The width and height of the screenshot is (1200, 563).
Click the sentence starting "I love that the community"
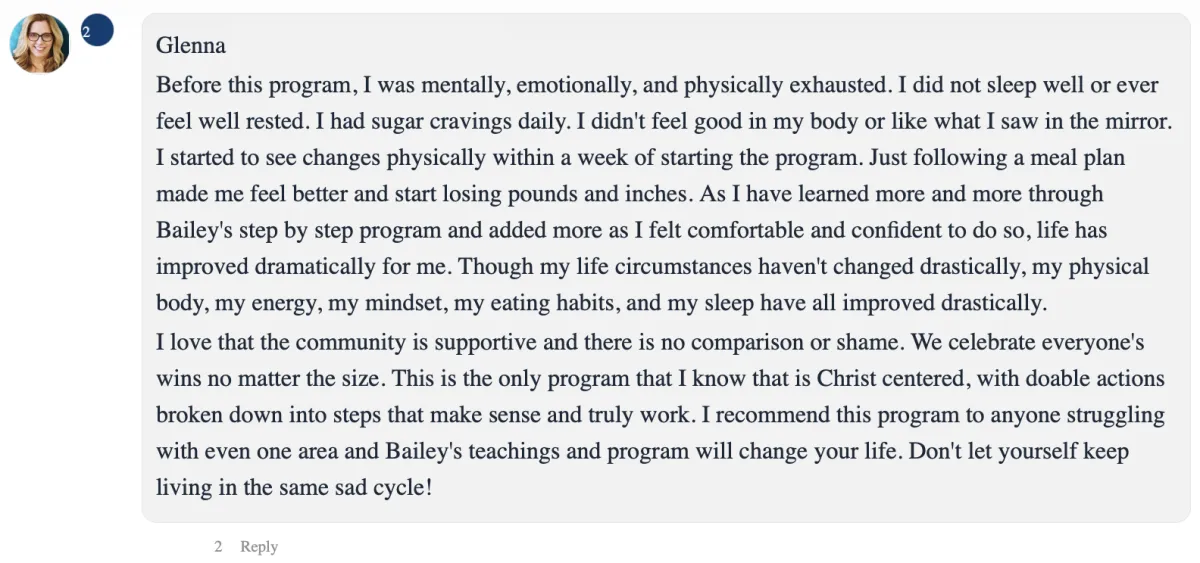tap(530, 342)
